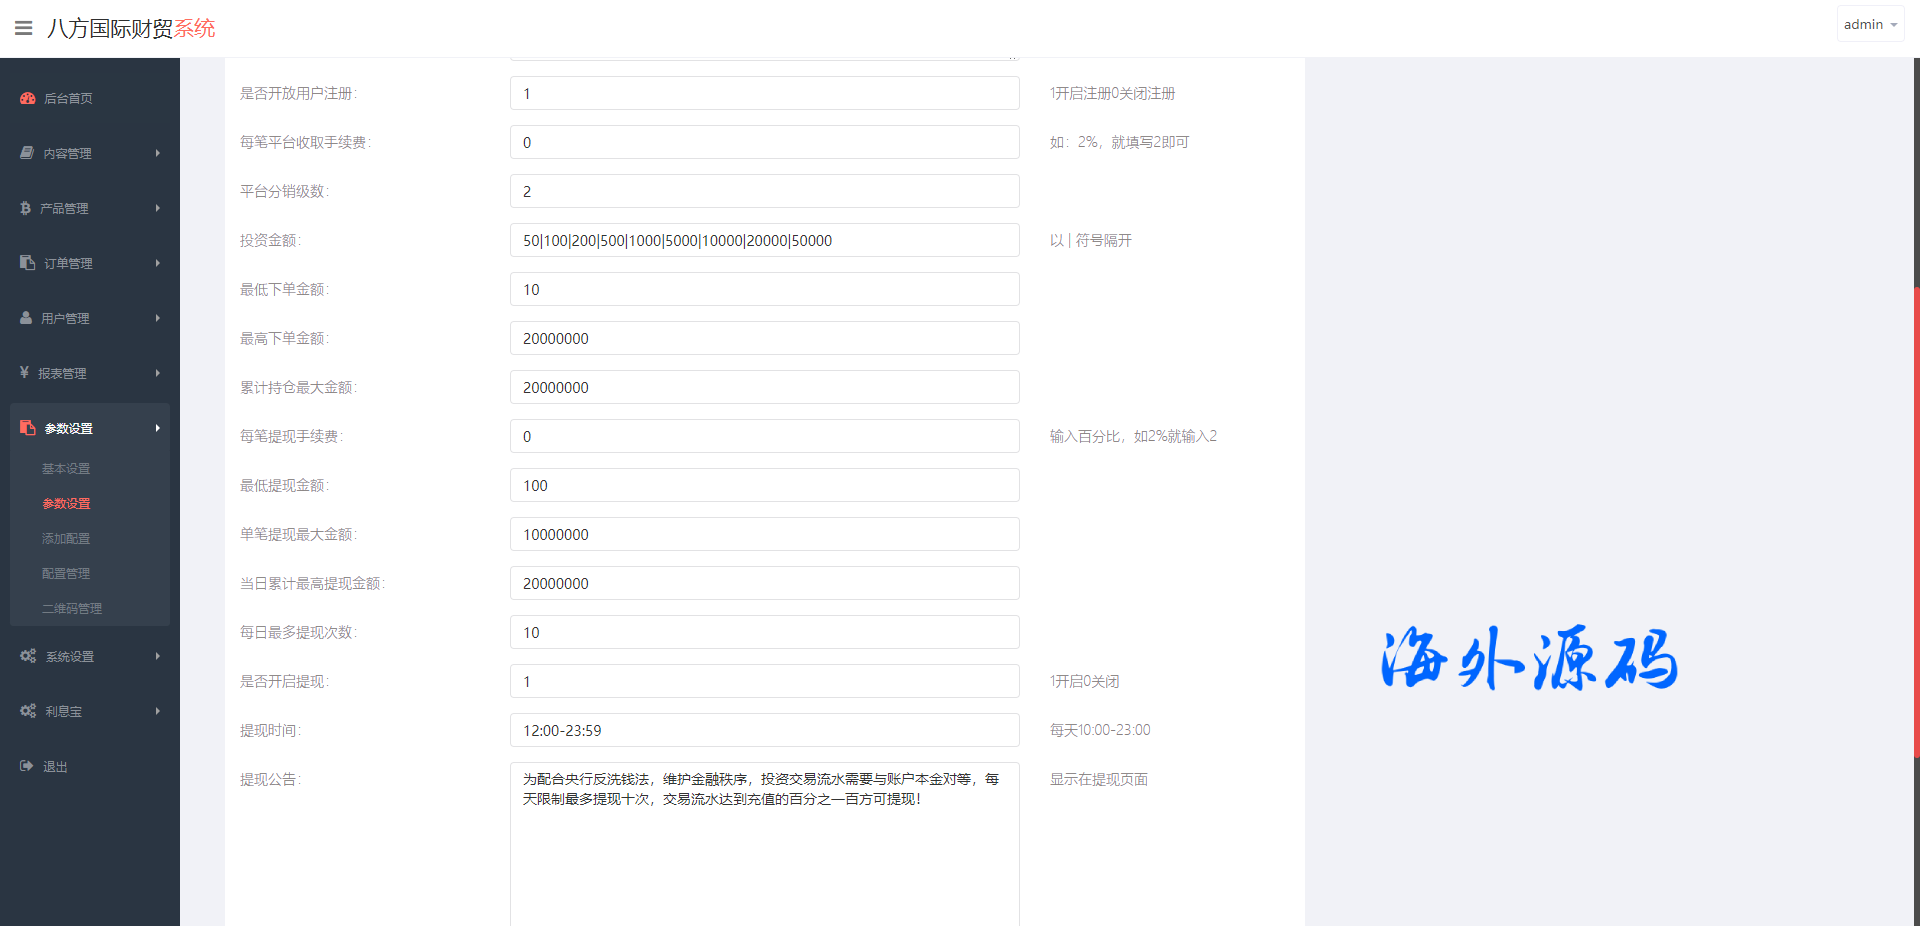1920x926 pixels.
Task: Click the clipboard icon beside 订单管理
Action: click(28, 263)
